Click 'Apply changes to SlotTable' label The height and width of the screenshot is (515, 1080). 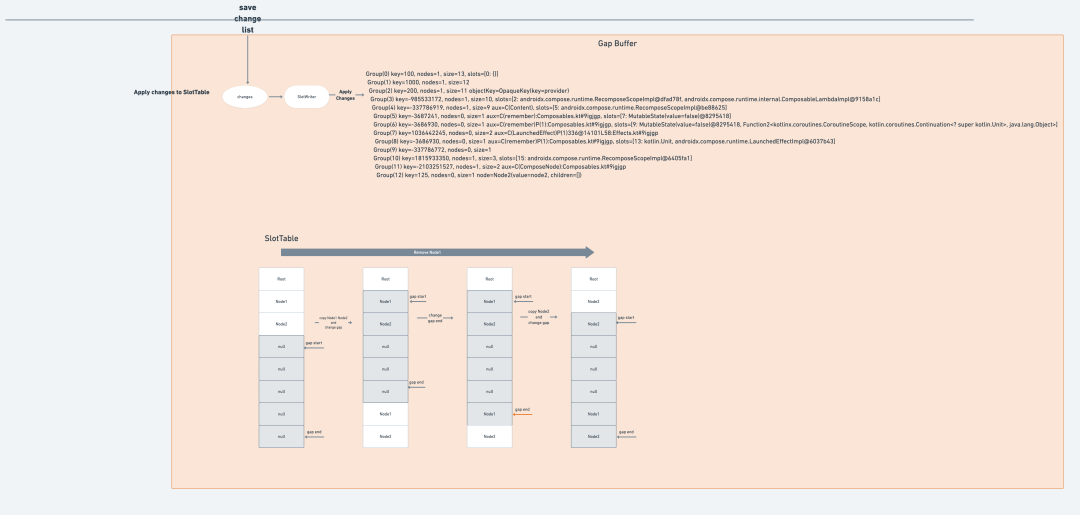point(172,92)
